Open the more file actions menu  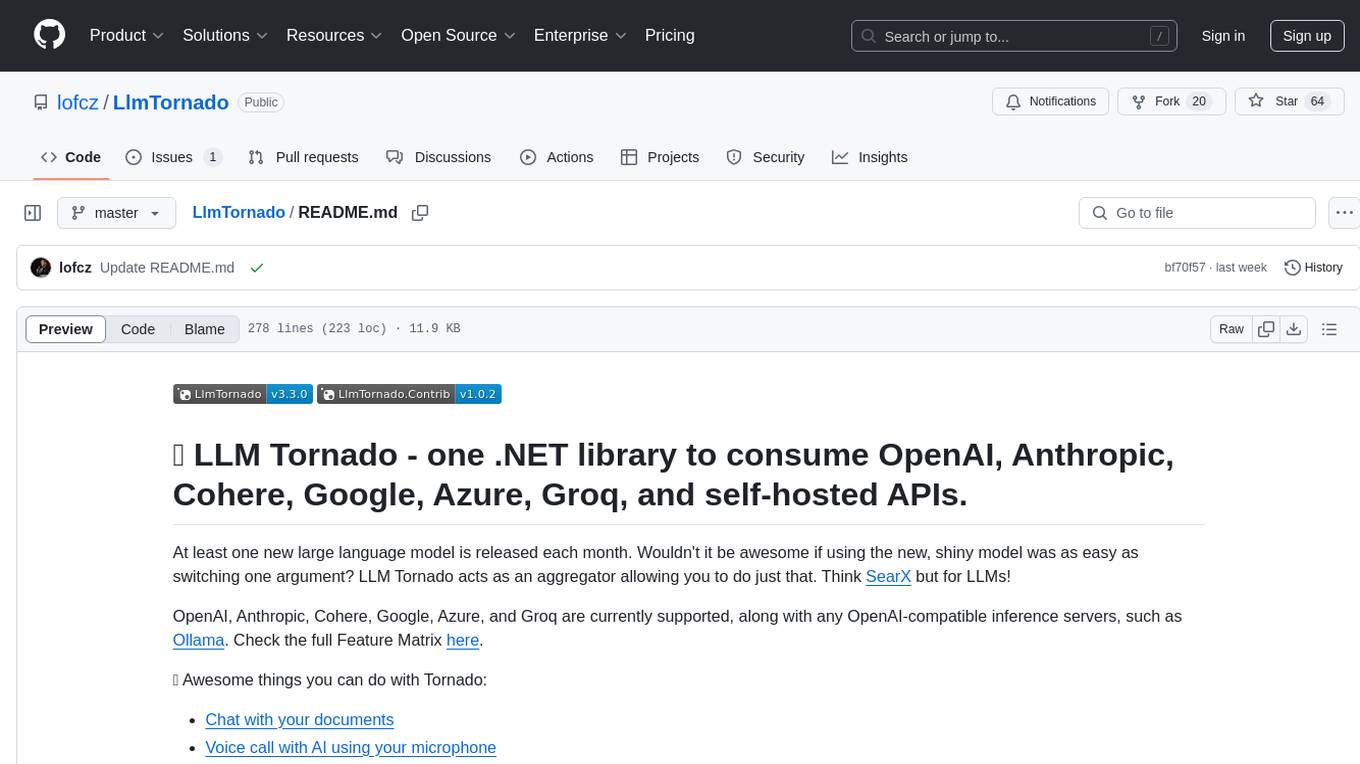(1344, 213)
